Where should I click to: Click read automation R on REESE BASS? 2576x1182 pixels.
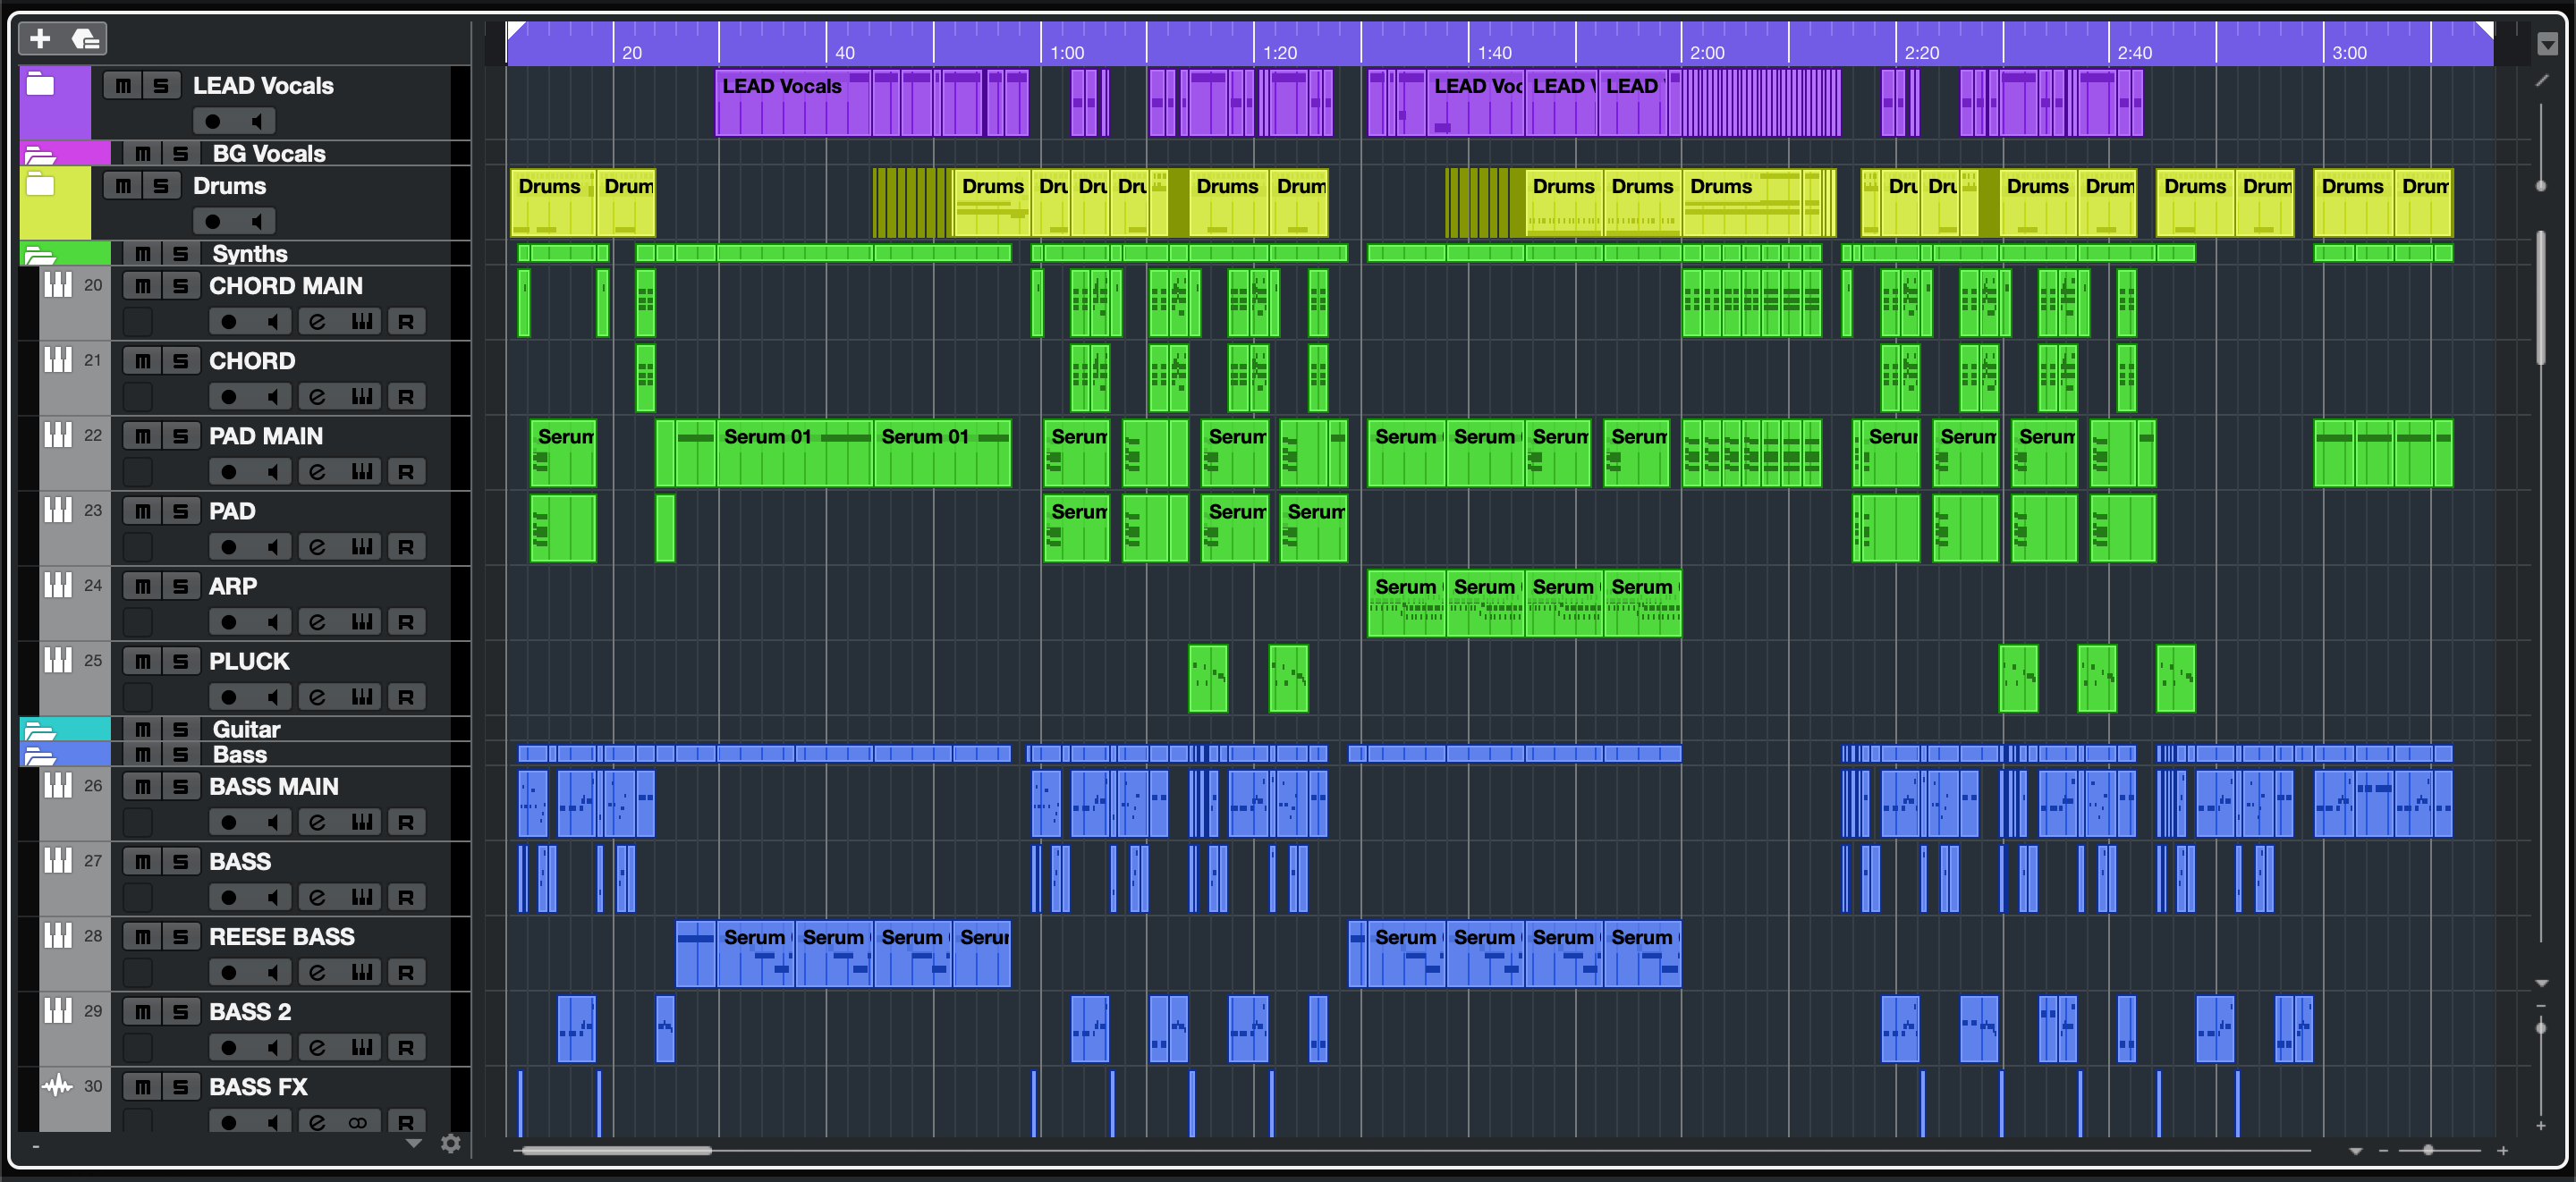click(405, 972)
